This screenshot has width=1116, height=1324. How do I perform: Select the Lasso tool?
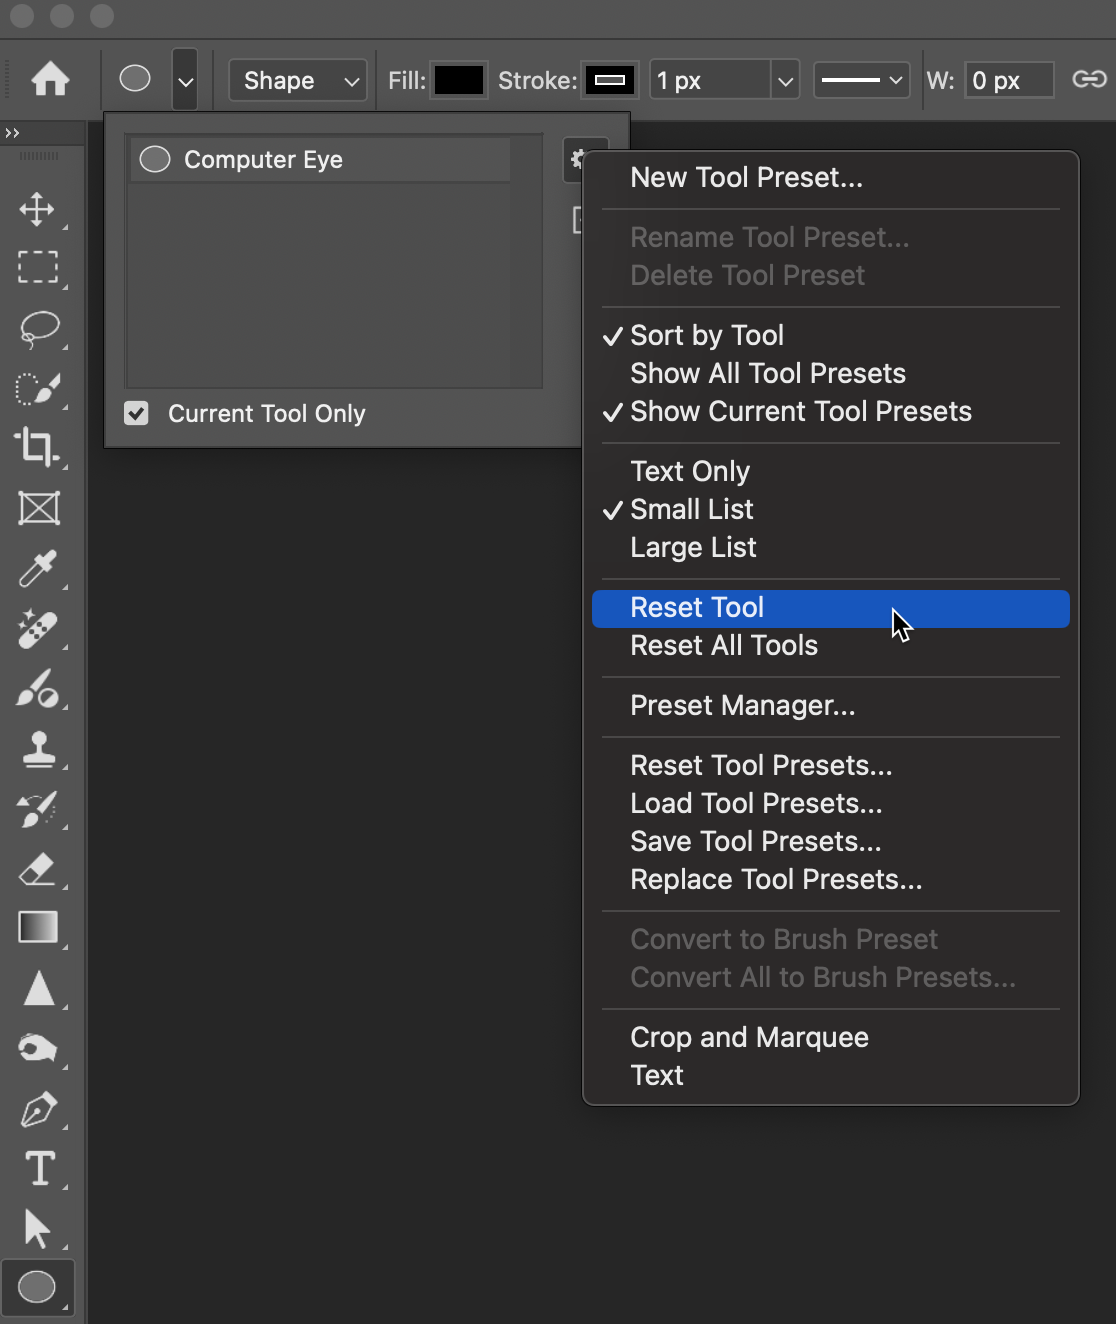coord(38,330)
